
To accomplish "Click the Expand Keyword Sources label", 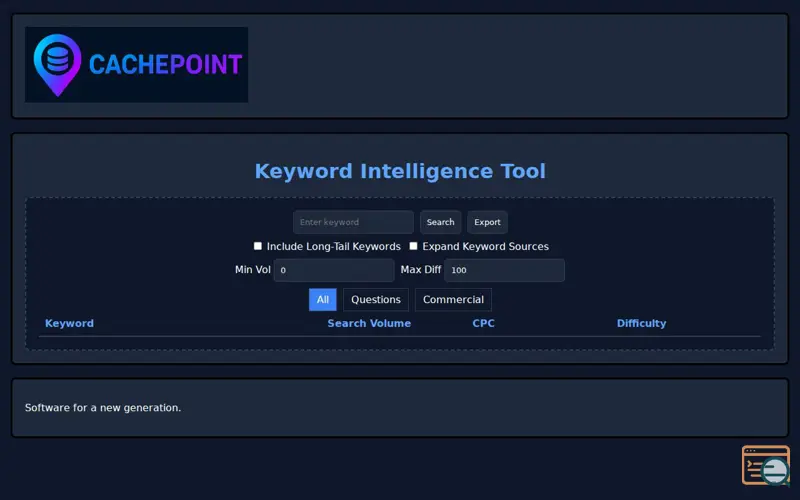I will click(485, 246).
